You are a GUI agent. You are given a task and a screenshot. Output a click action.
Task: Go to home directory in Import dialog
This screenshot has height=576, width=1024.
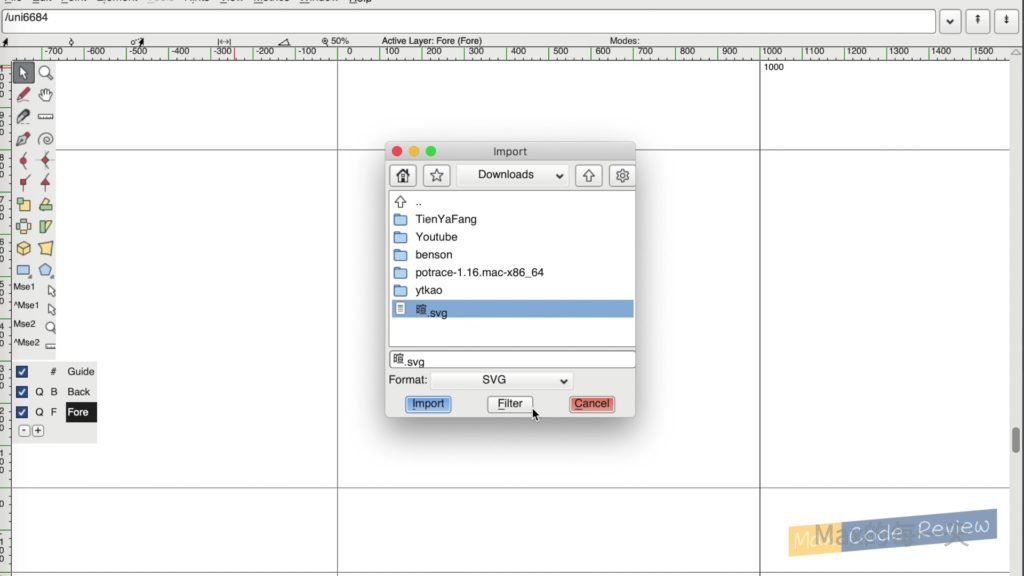coord(403,176)
